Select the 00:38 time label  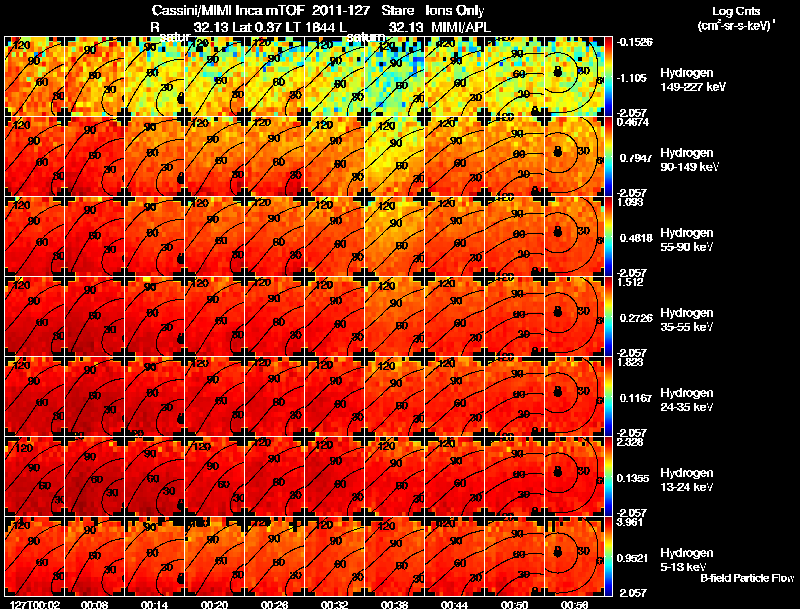coord(394,604)
